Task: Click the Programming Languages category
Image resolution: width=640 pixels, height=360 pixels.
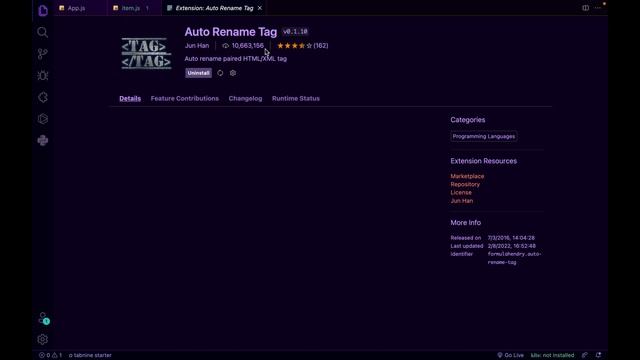Action: (484, 136)
